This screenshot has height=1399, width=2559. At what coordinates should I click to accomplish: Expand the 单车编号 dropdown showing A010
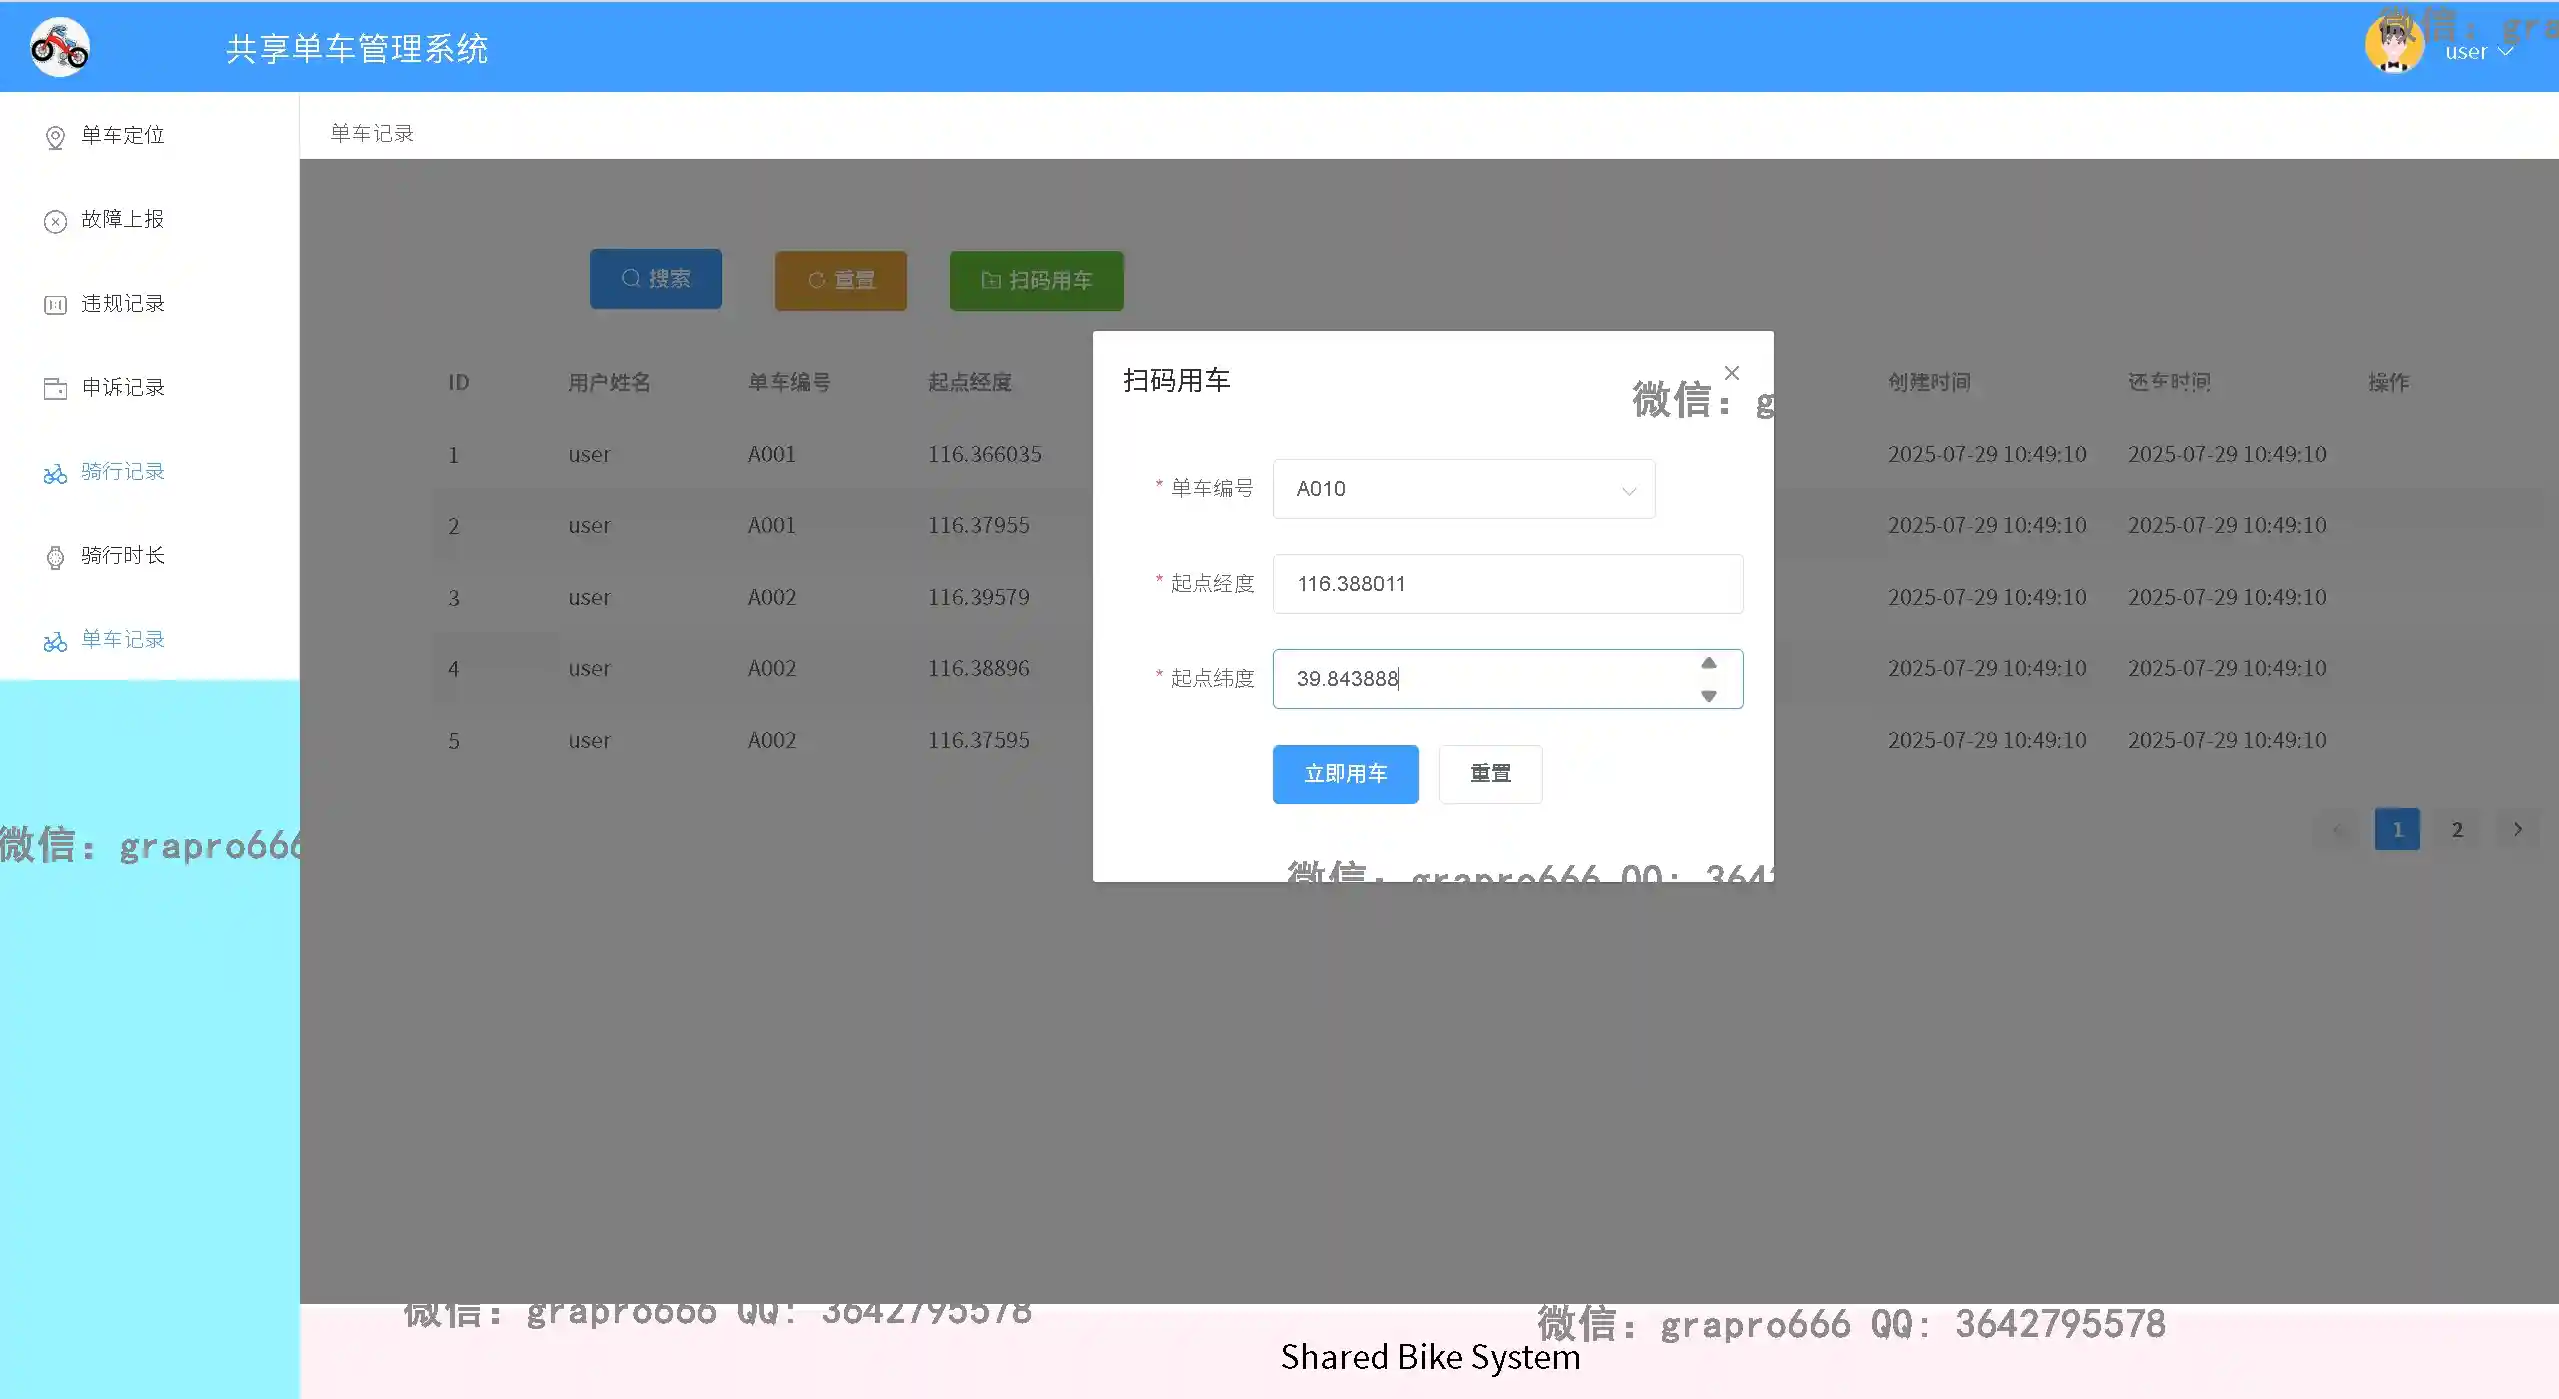[x=1464, y=489]
